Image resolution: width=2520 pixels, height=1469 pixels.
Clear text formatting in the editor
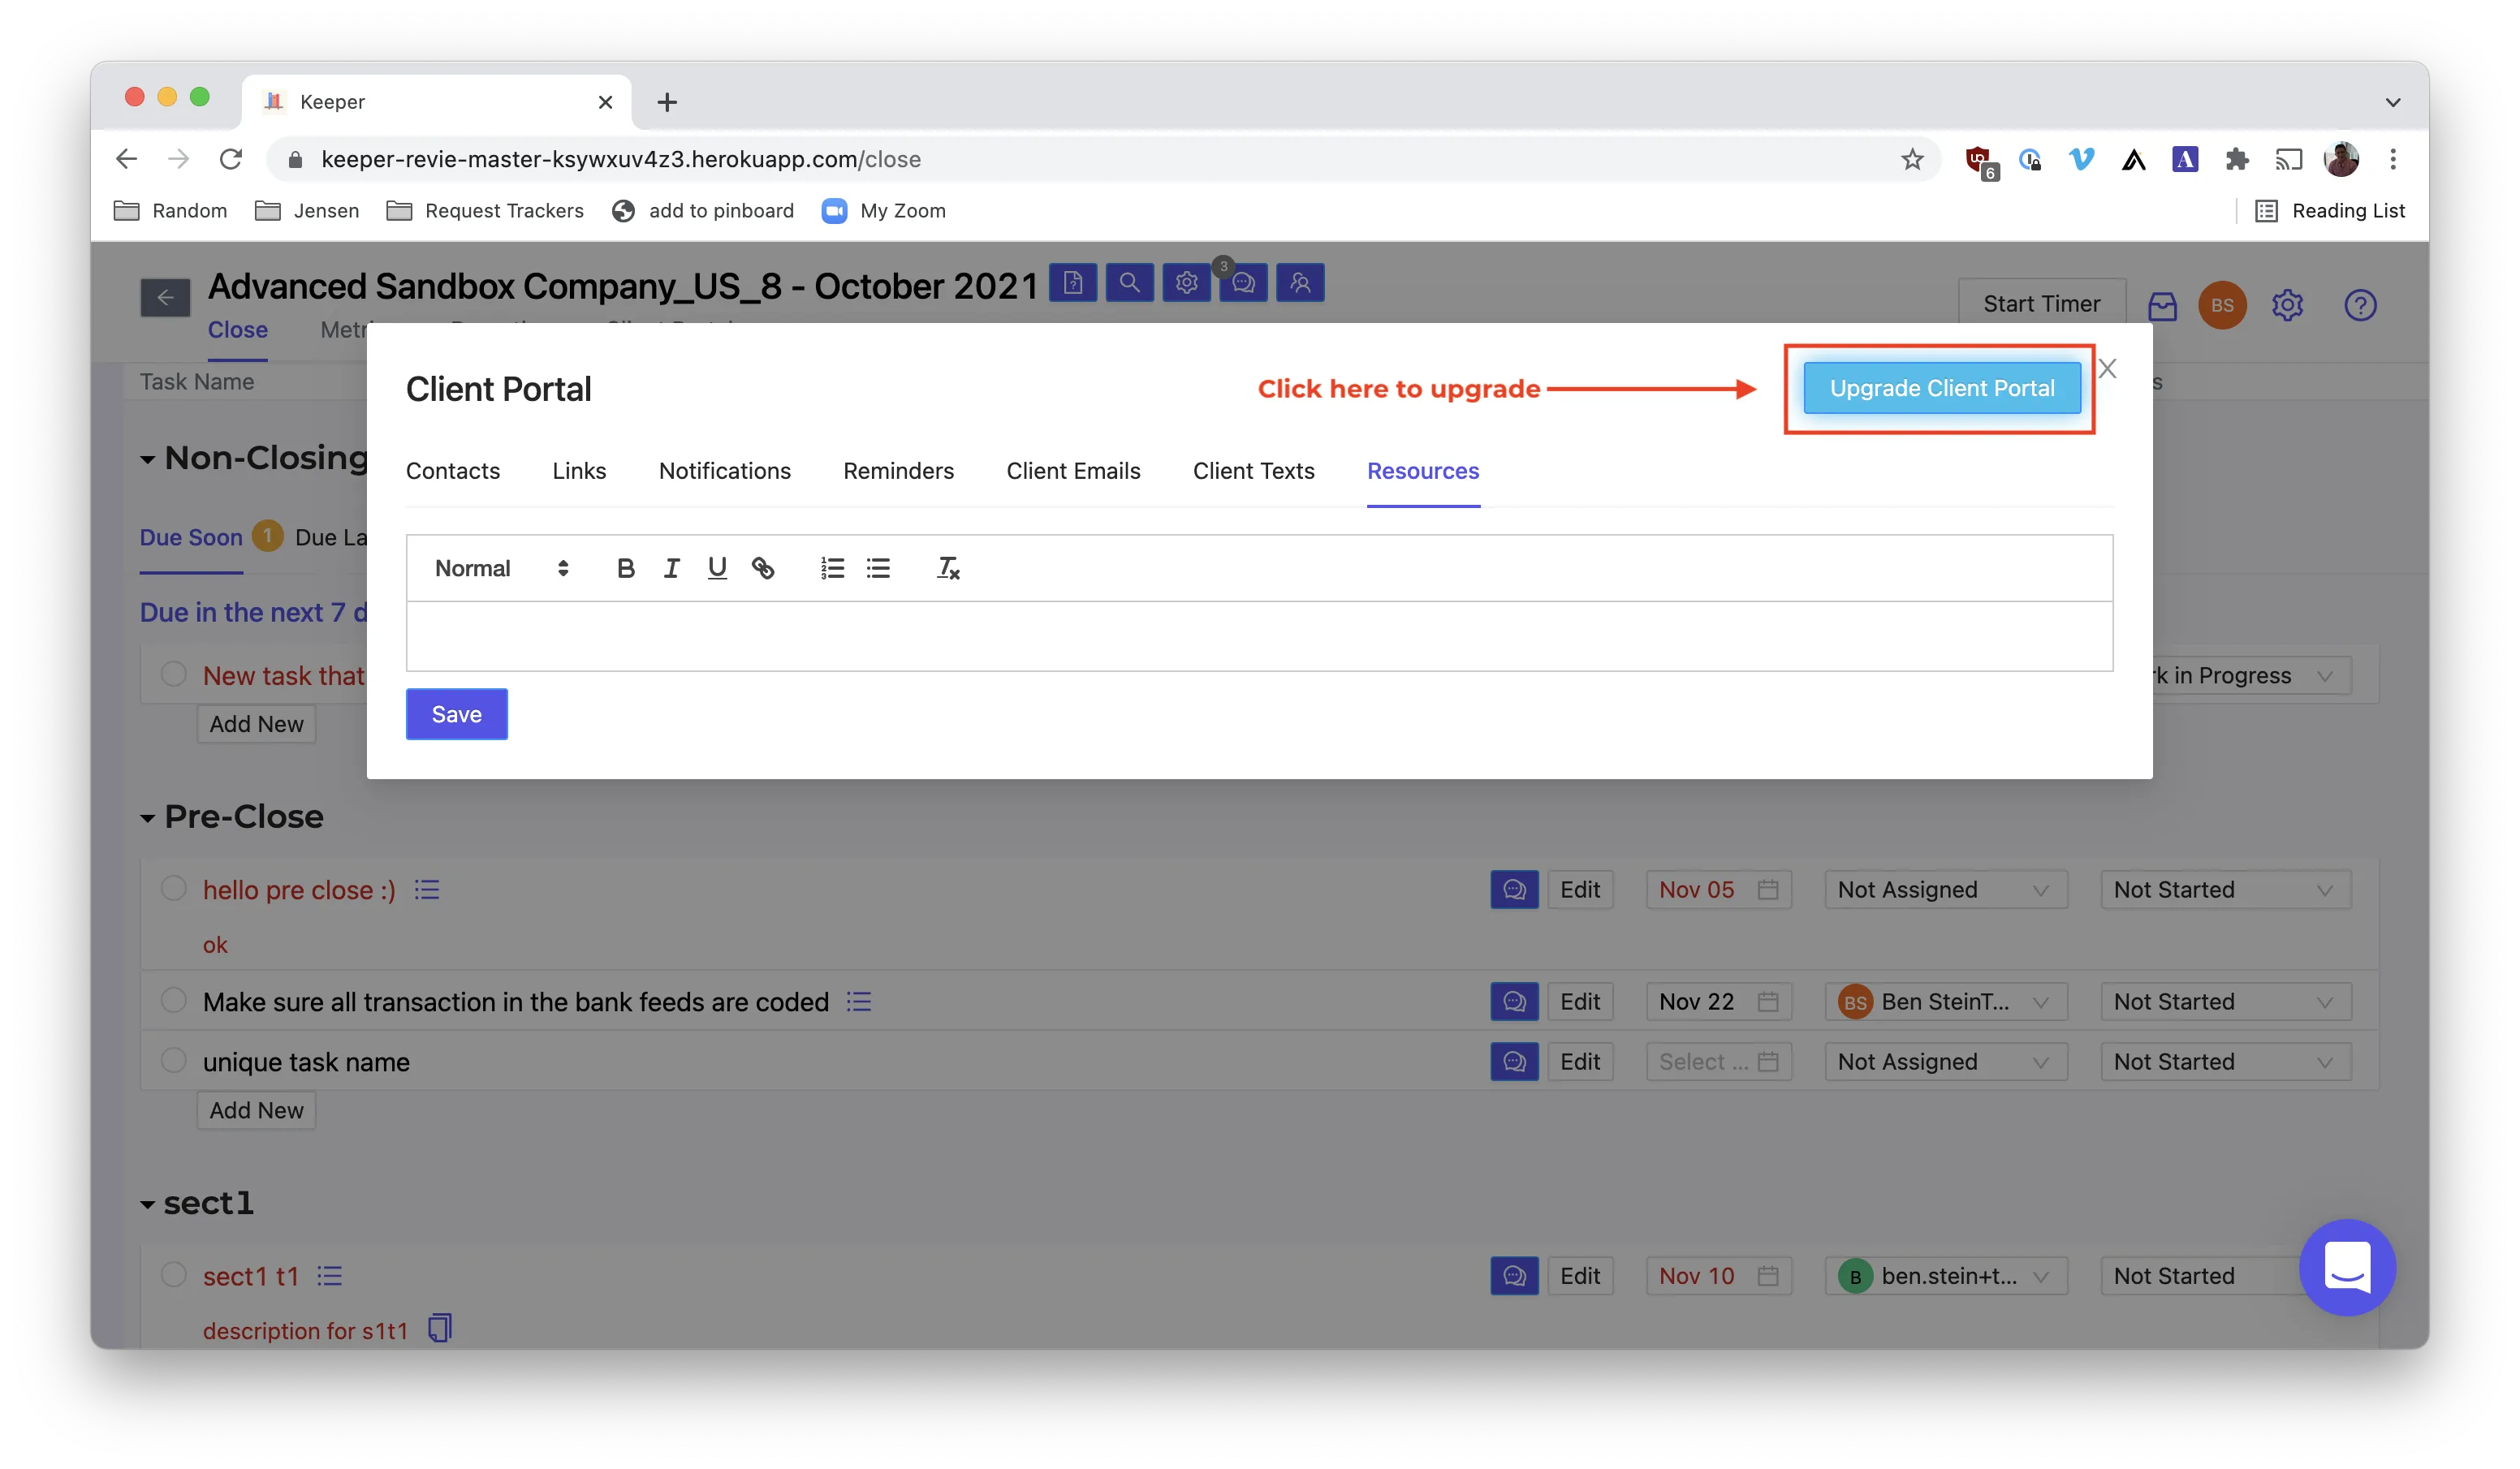click(948, 568)
